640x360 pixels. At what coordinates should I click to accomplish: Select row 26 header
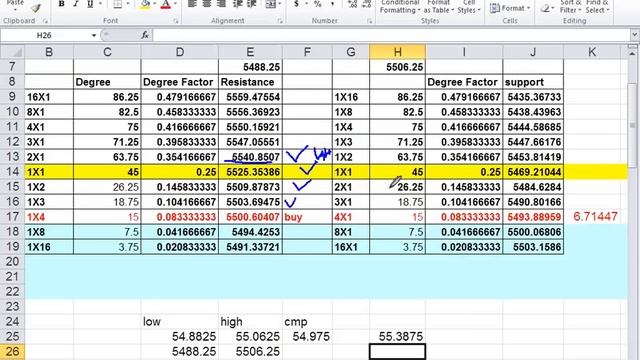click(12, 351)
